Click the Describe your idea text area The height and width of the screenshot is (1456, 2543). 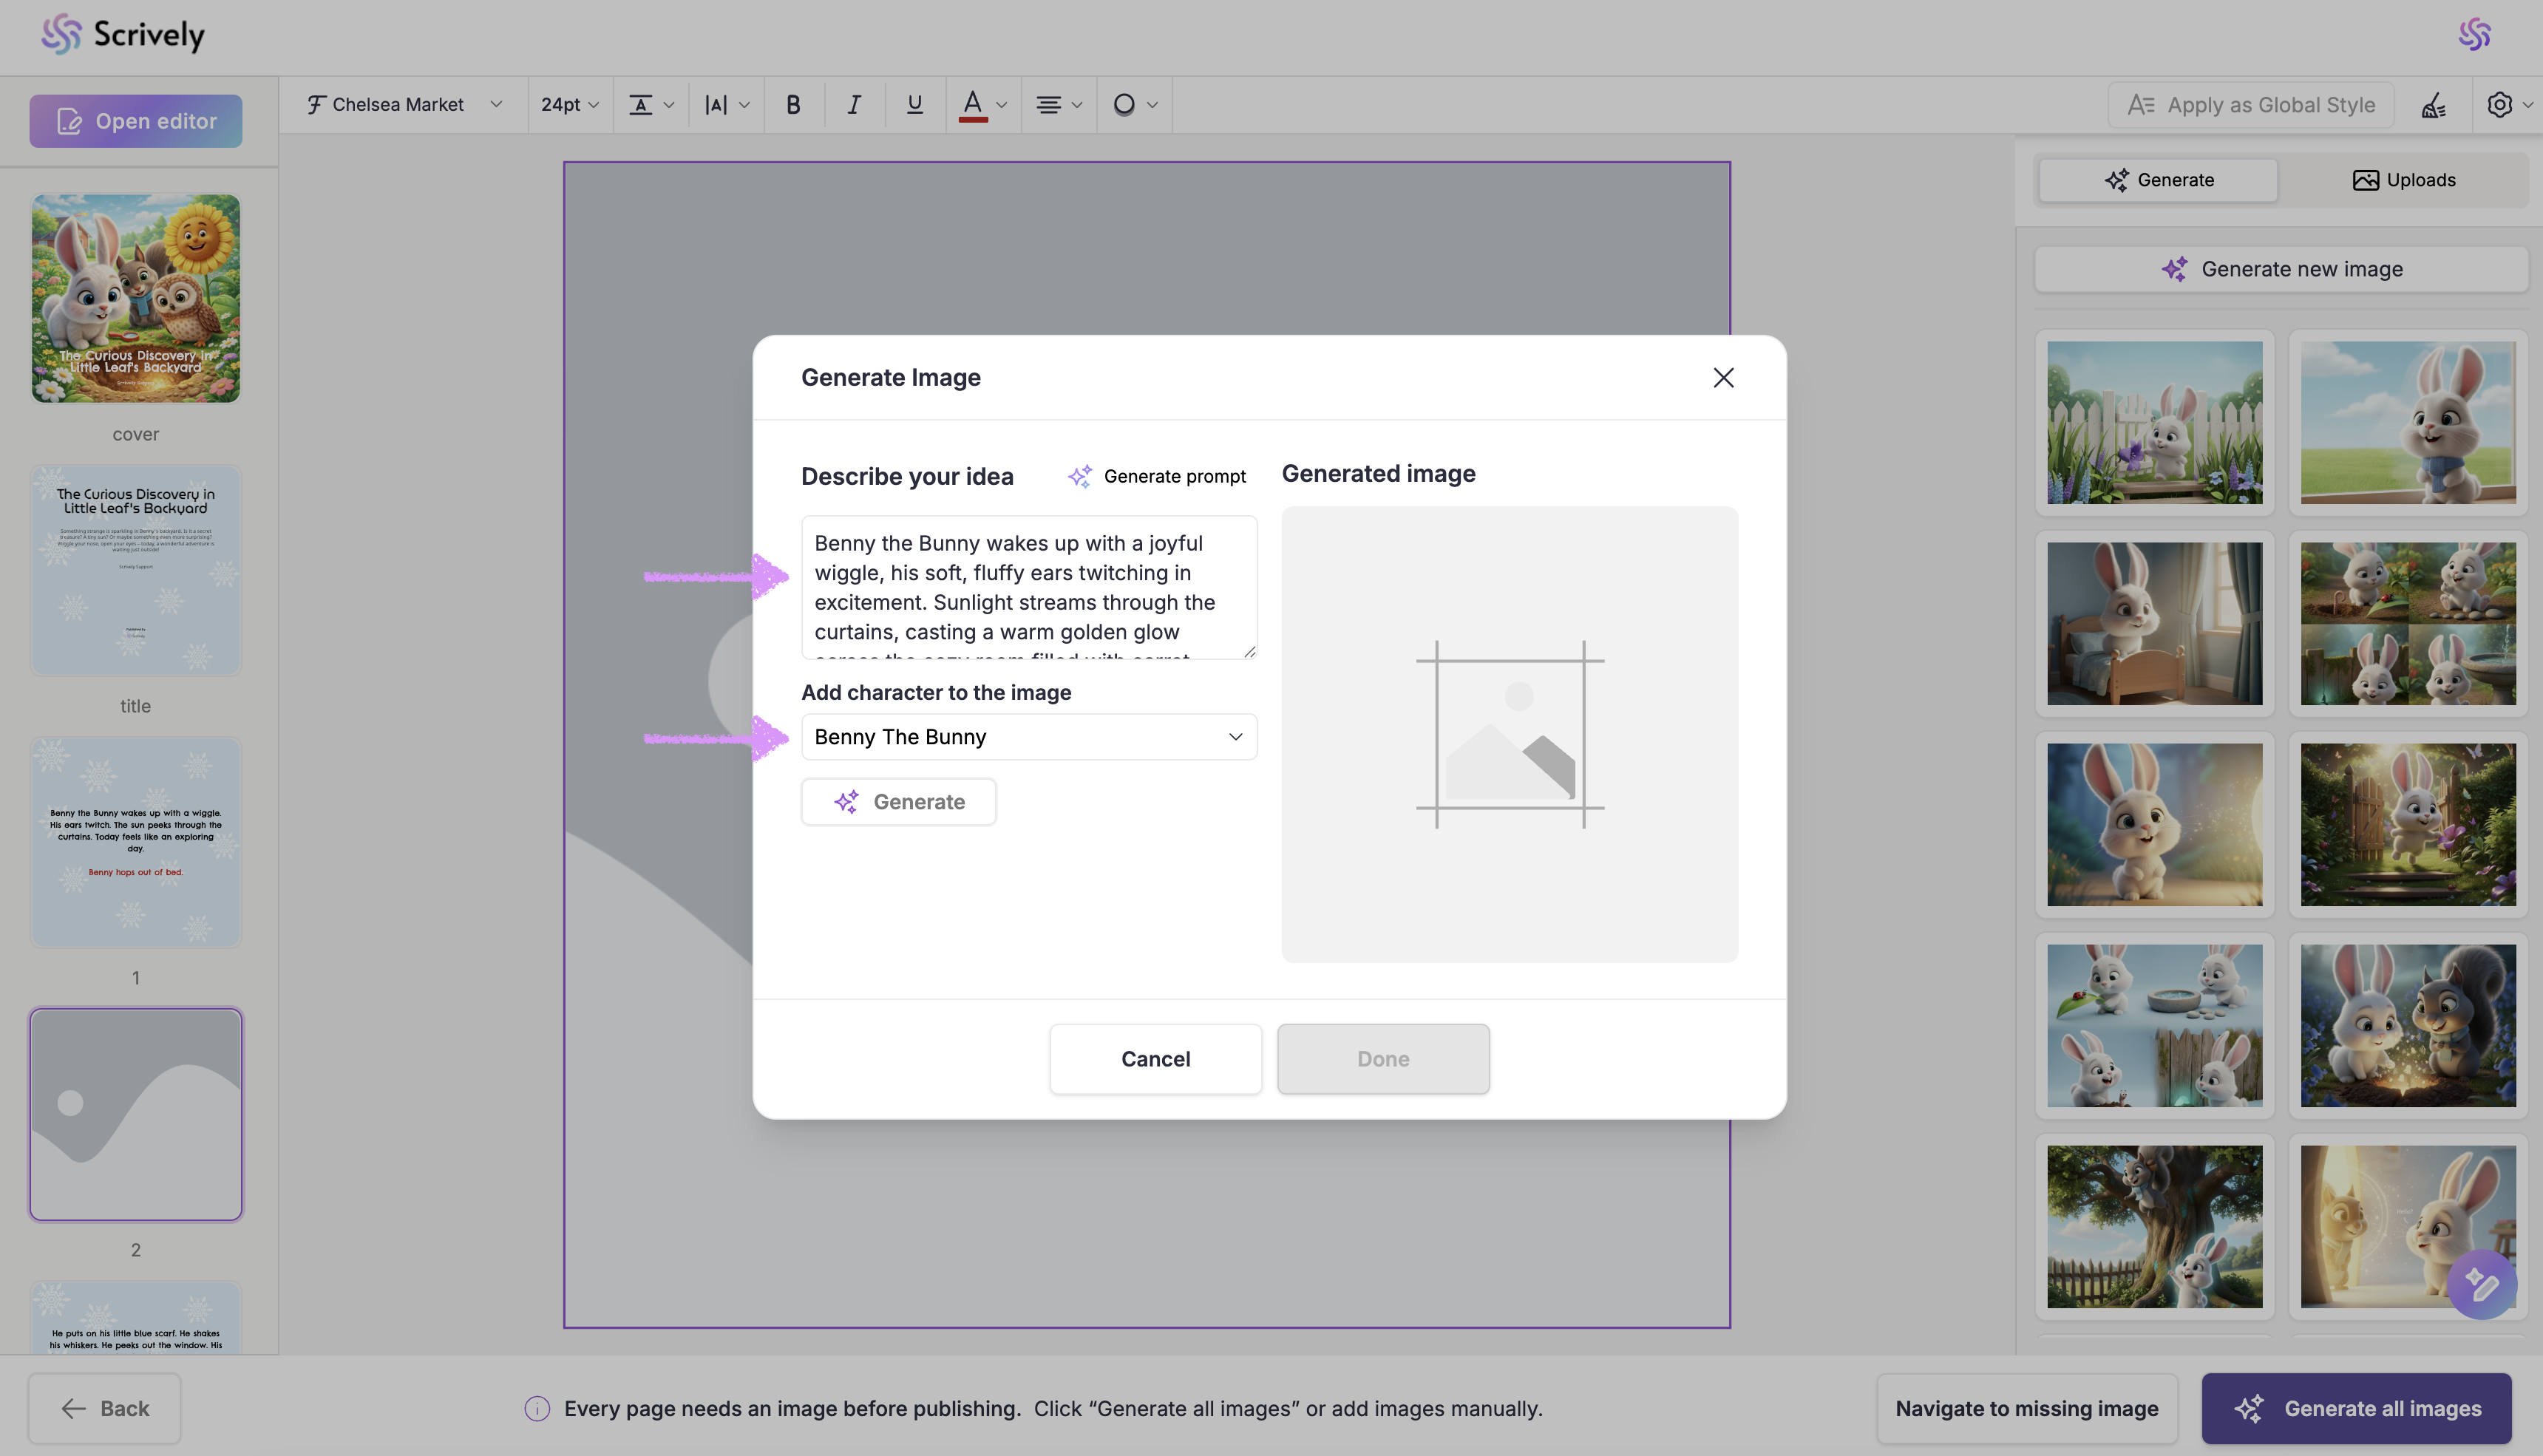click(x=1028, y=588)
